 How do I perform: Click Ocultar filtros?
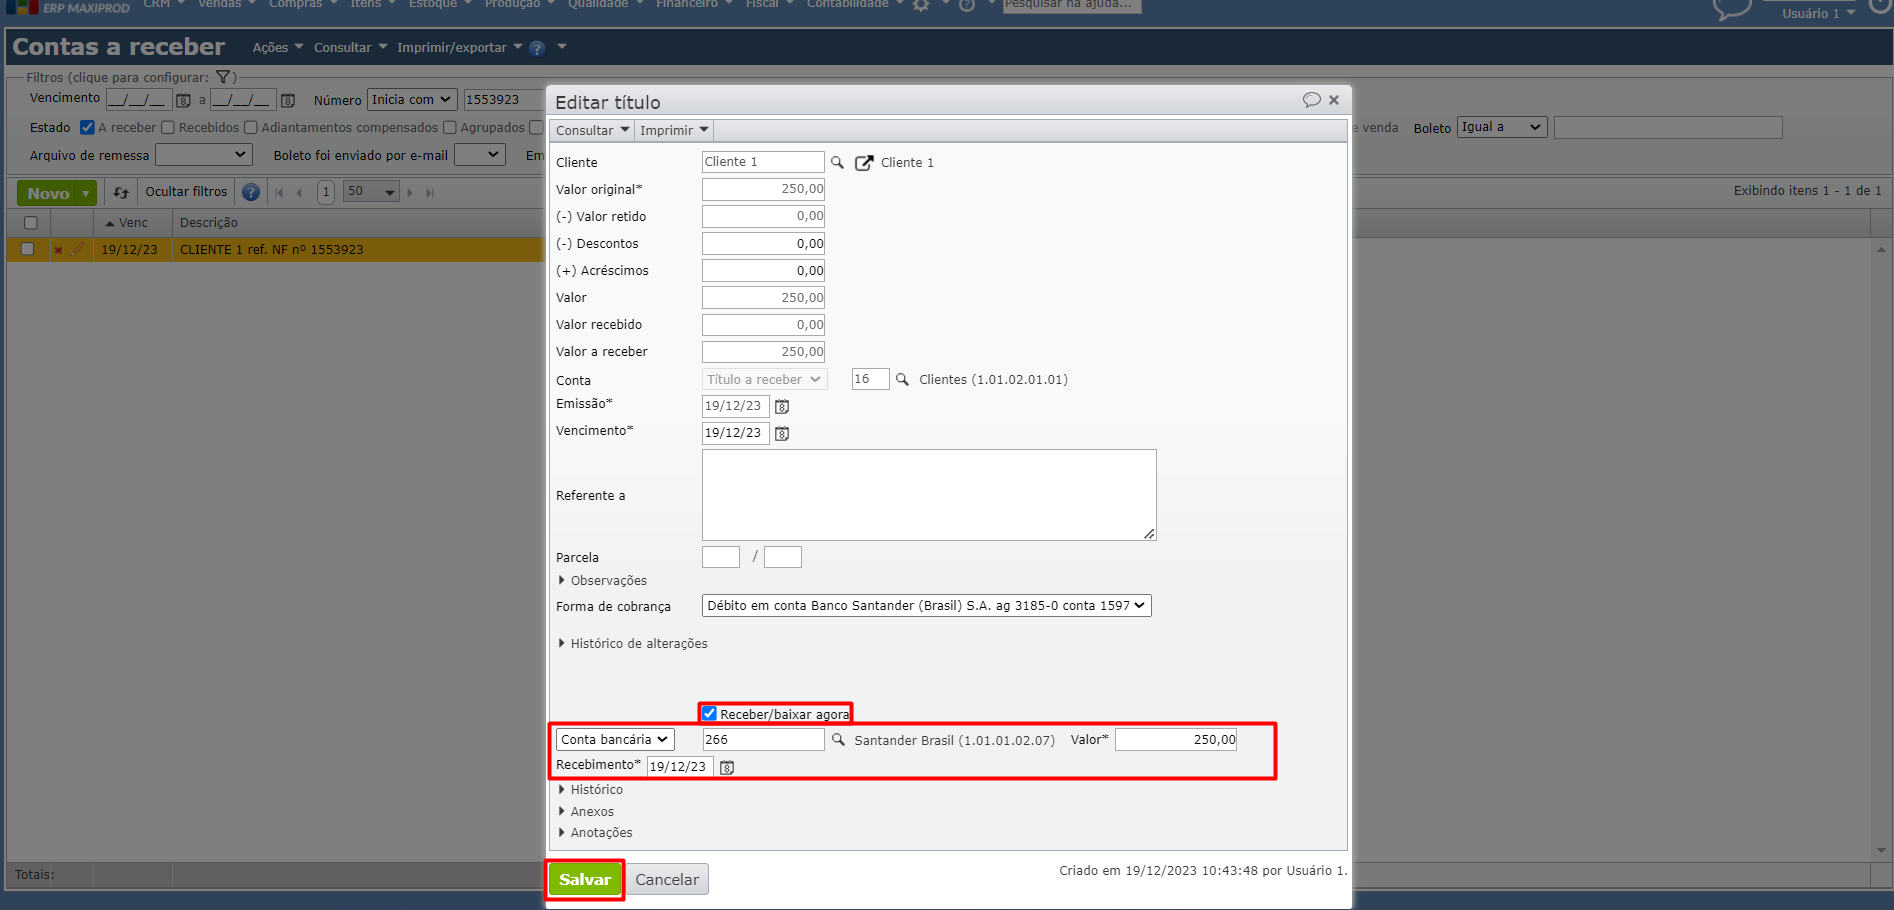click(186, 192)
